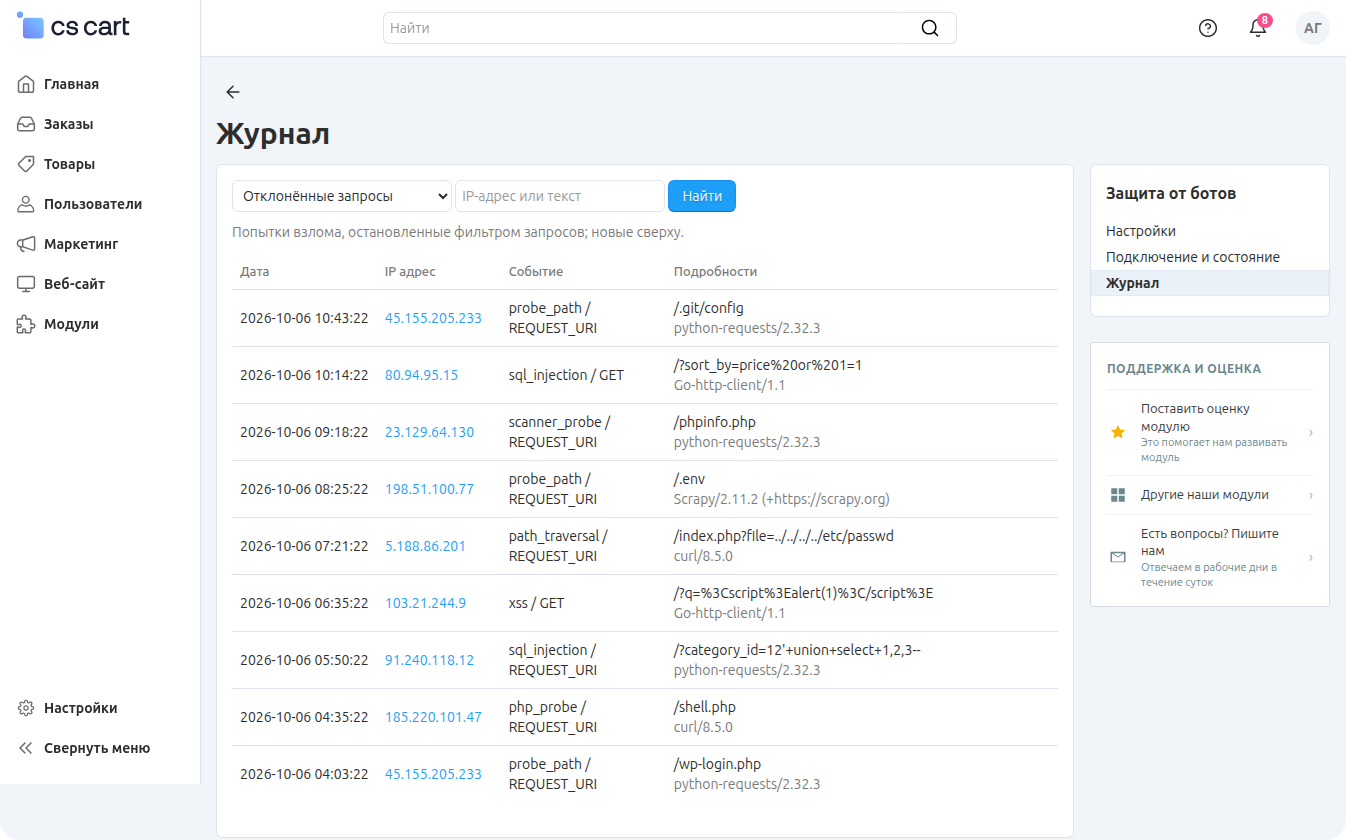The image size is (1346, 840).
Task: Open the help question mark icon
Action: click(1208, 28)
